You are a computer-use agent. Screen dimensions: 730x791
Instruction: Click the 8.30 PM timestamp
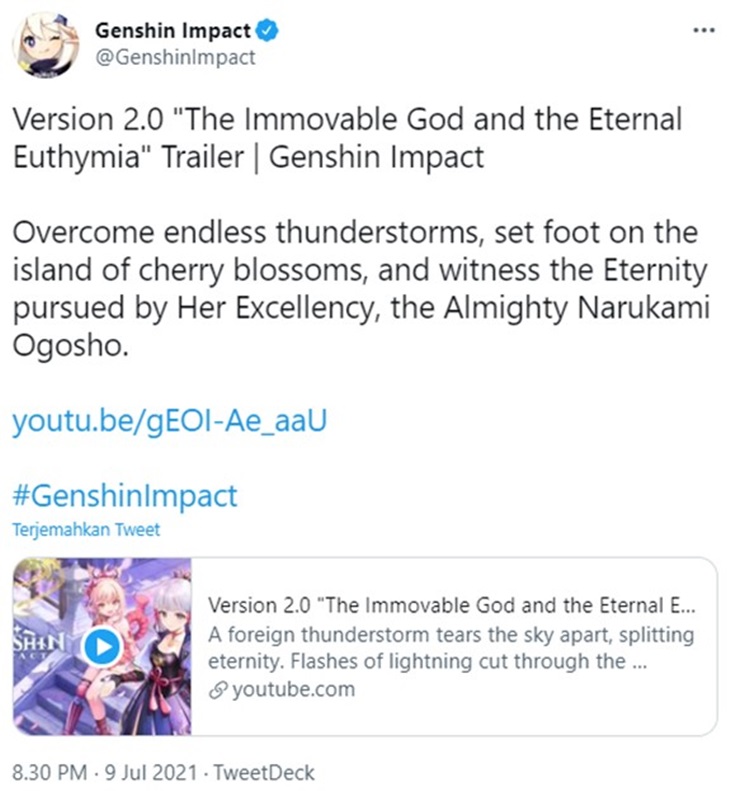(x=49, y=773)
